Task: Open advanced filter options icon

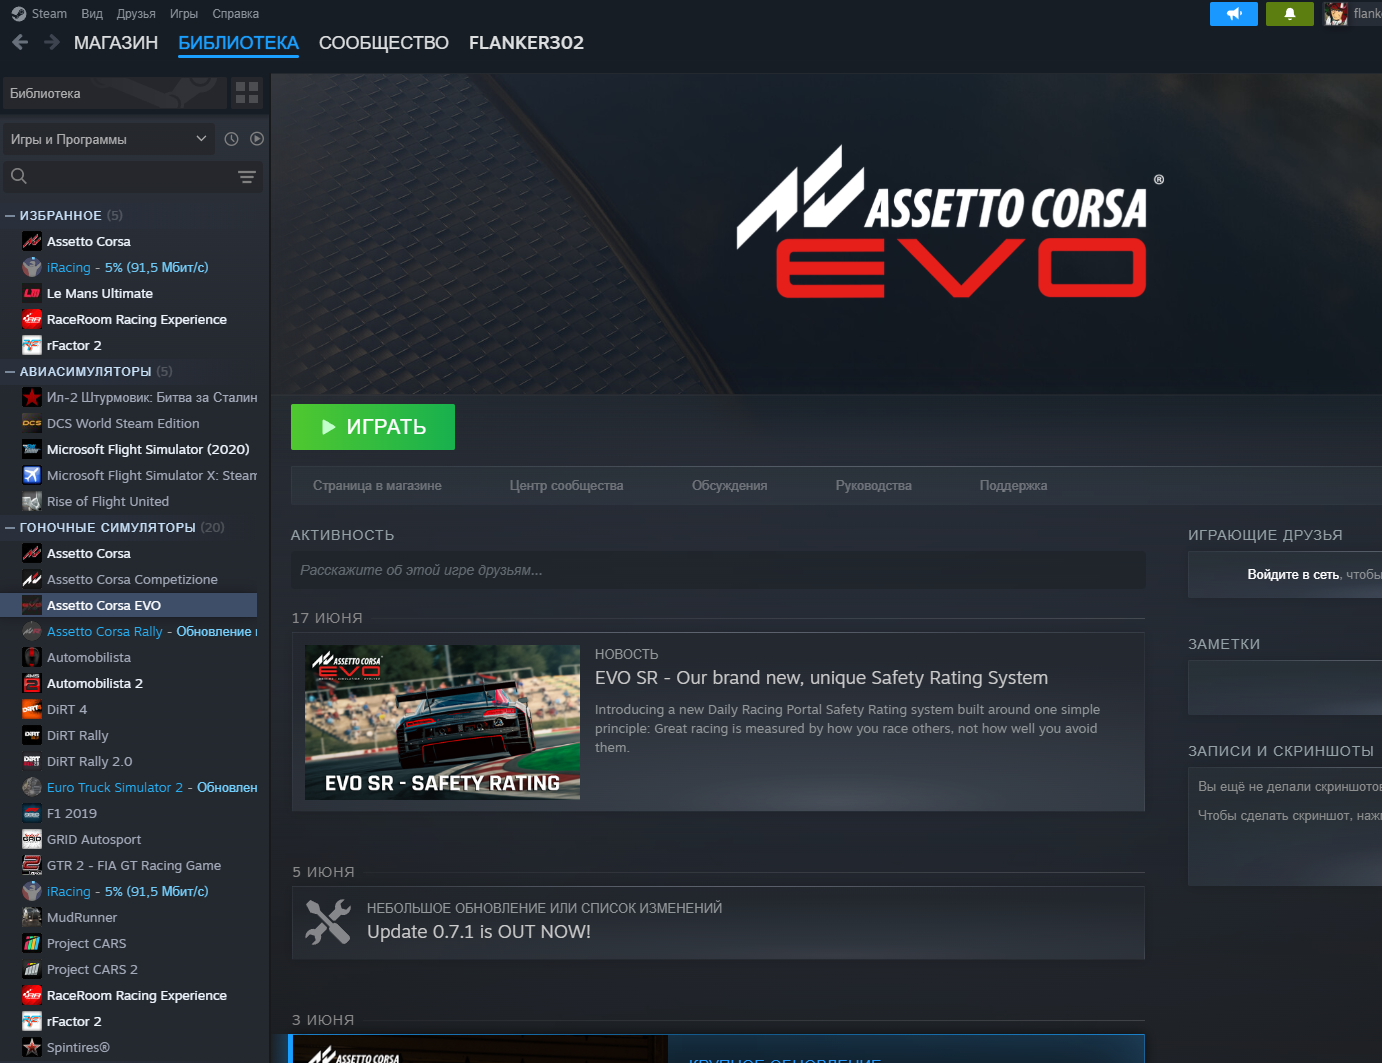Action: click(247, 177)
